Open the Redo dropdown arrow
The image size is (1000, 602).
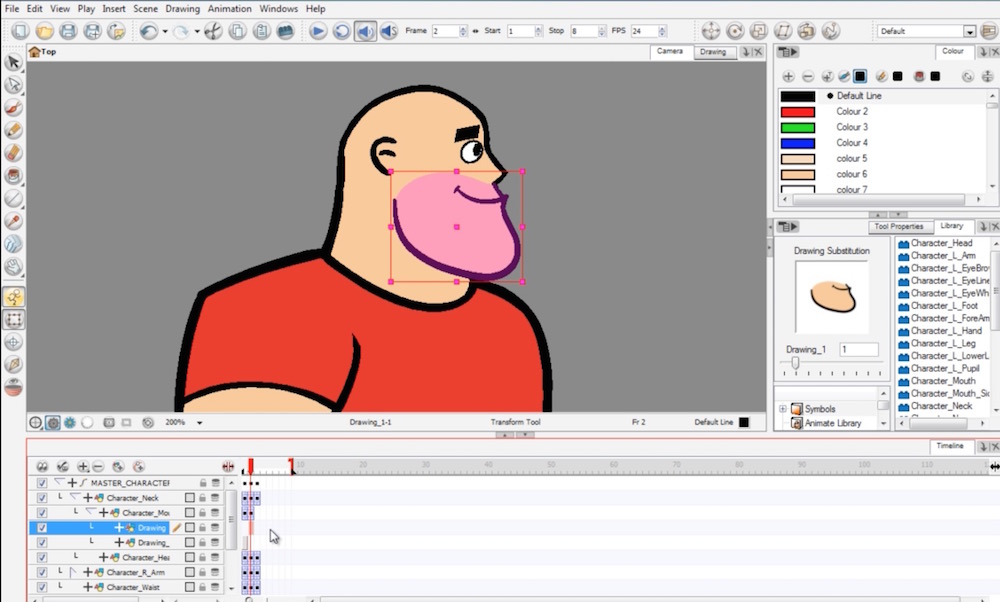[x=197, y=31]
